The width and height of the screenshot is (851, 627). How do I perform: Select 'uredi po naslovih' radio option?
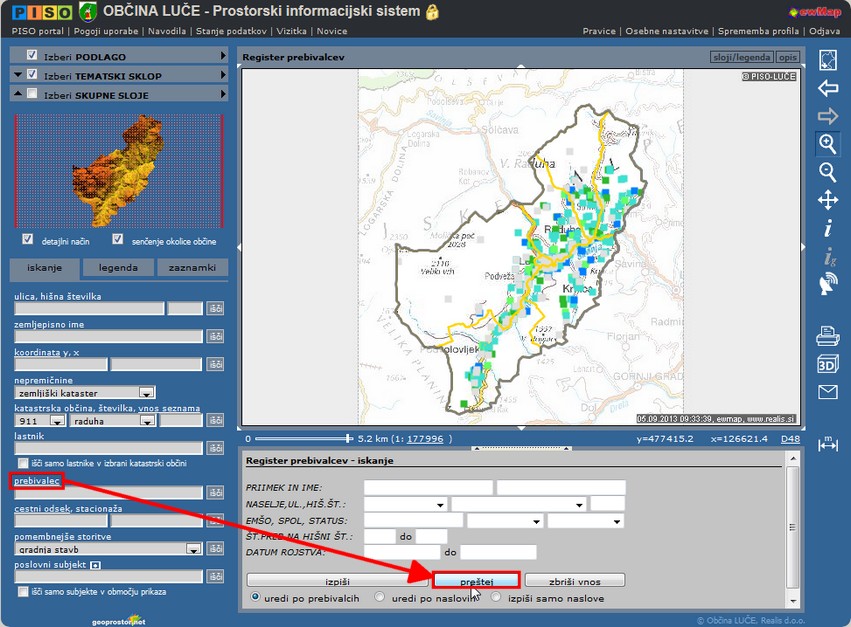point(380,597)
